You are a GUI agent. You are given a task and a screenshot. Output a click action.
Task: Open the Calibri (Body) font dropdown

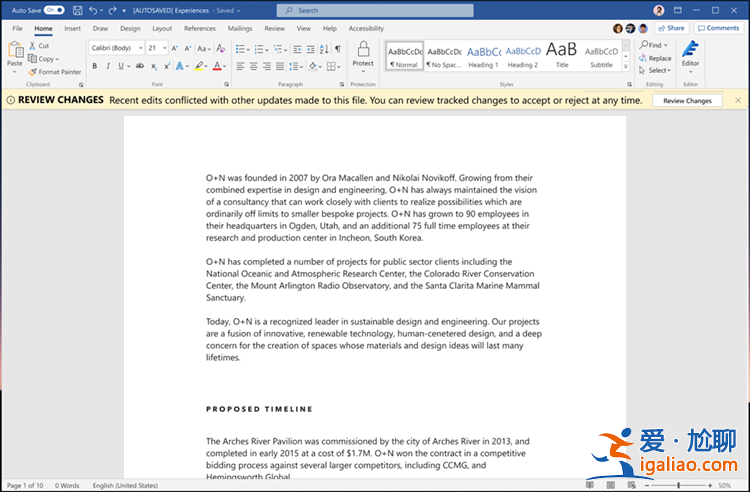tap(116, 48)
